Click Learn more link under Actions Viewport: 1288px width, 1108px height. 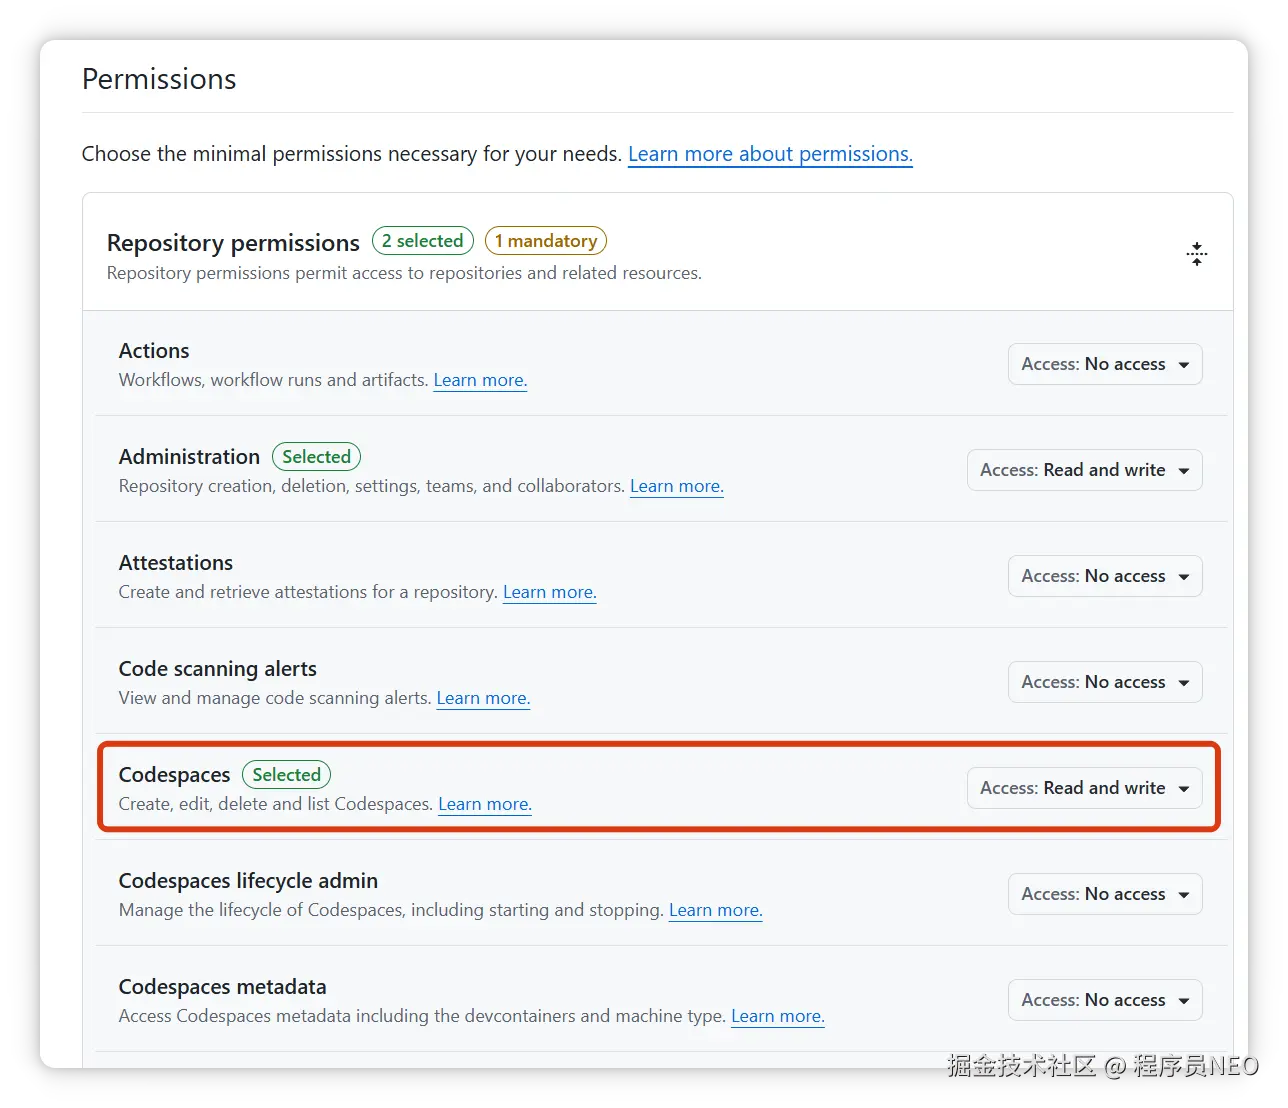click(x=480, y=380)
